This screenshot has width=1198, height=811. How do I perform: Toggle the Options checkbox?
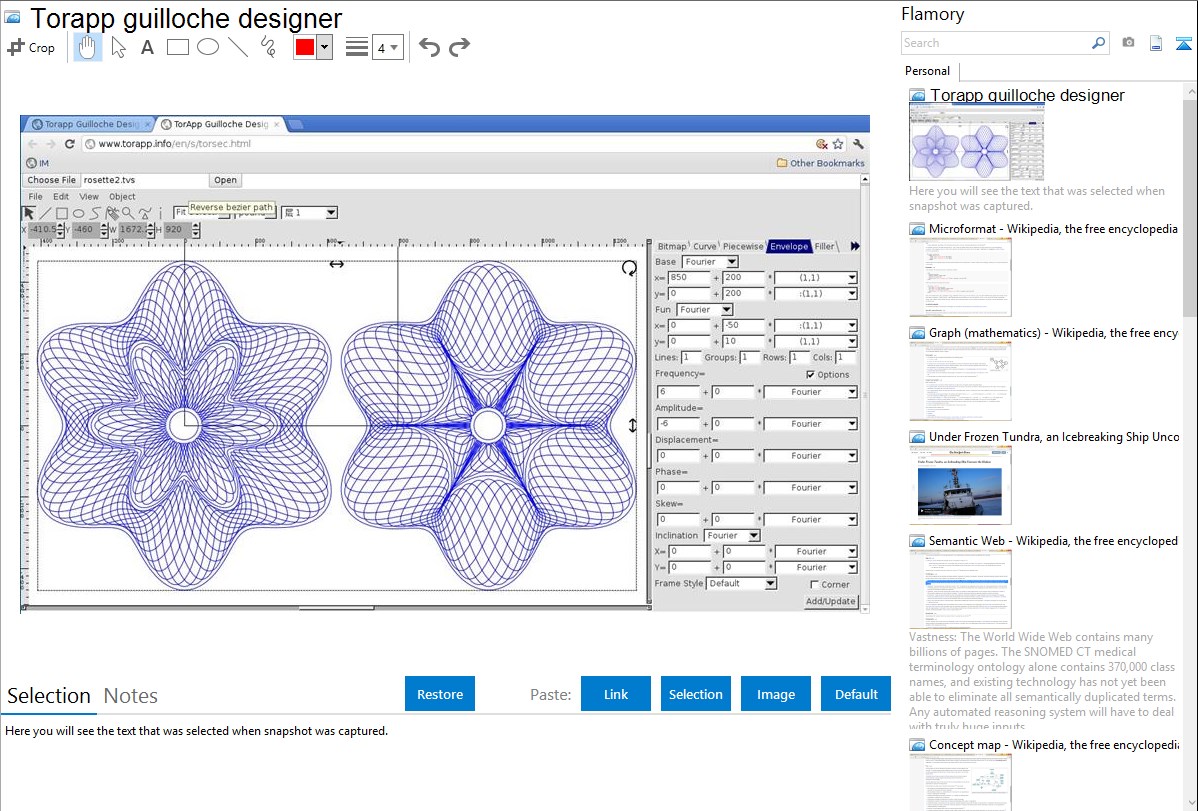click(811, 374)
